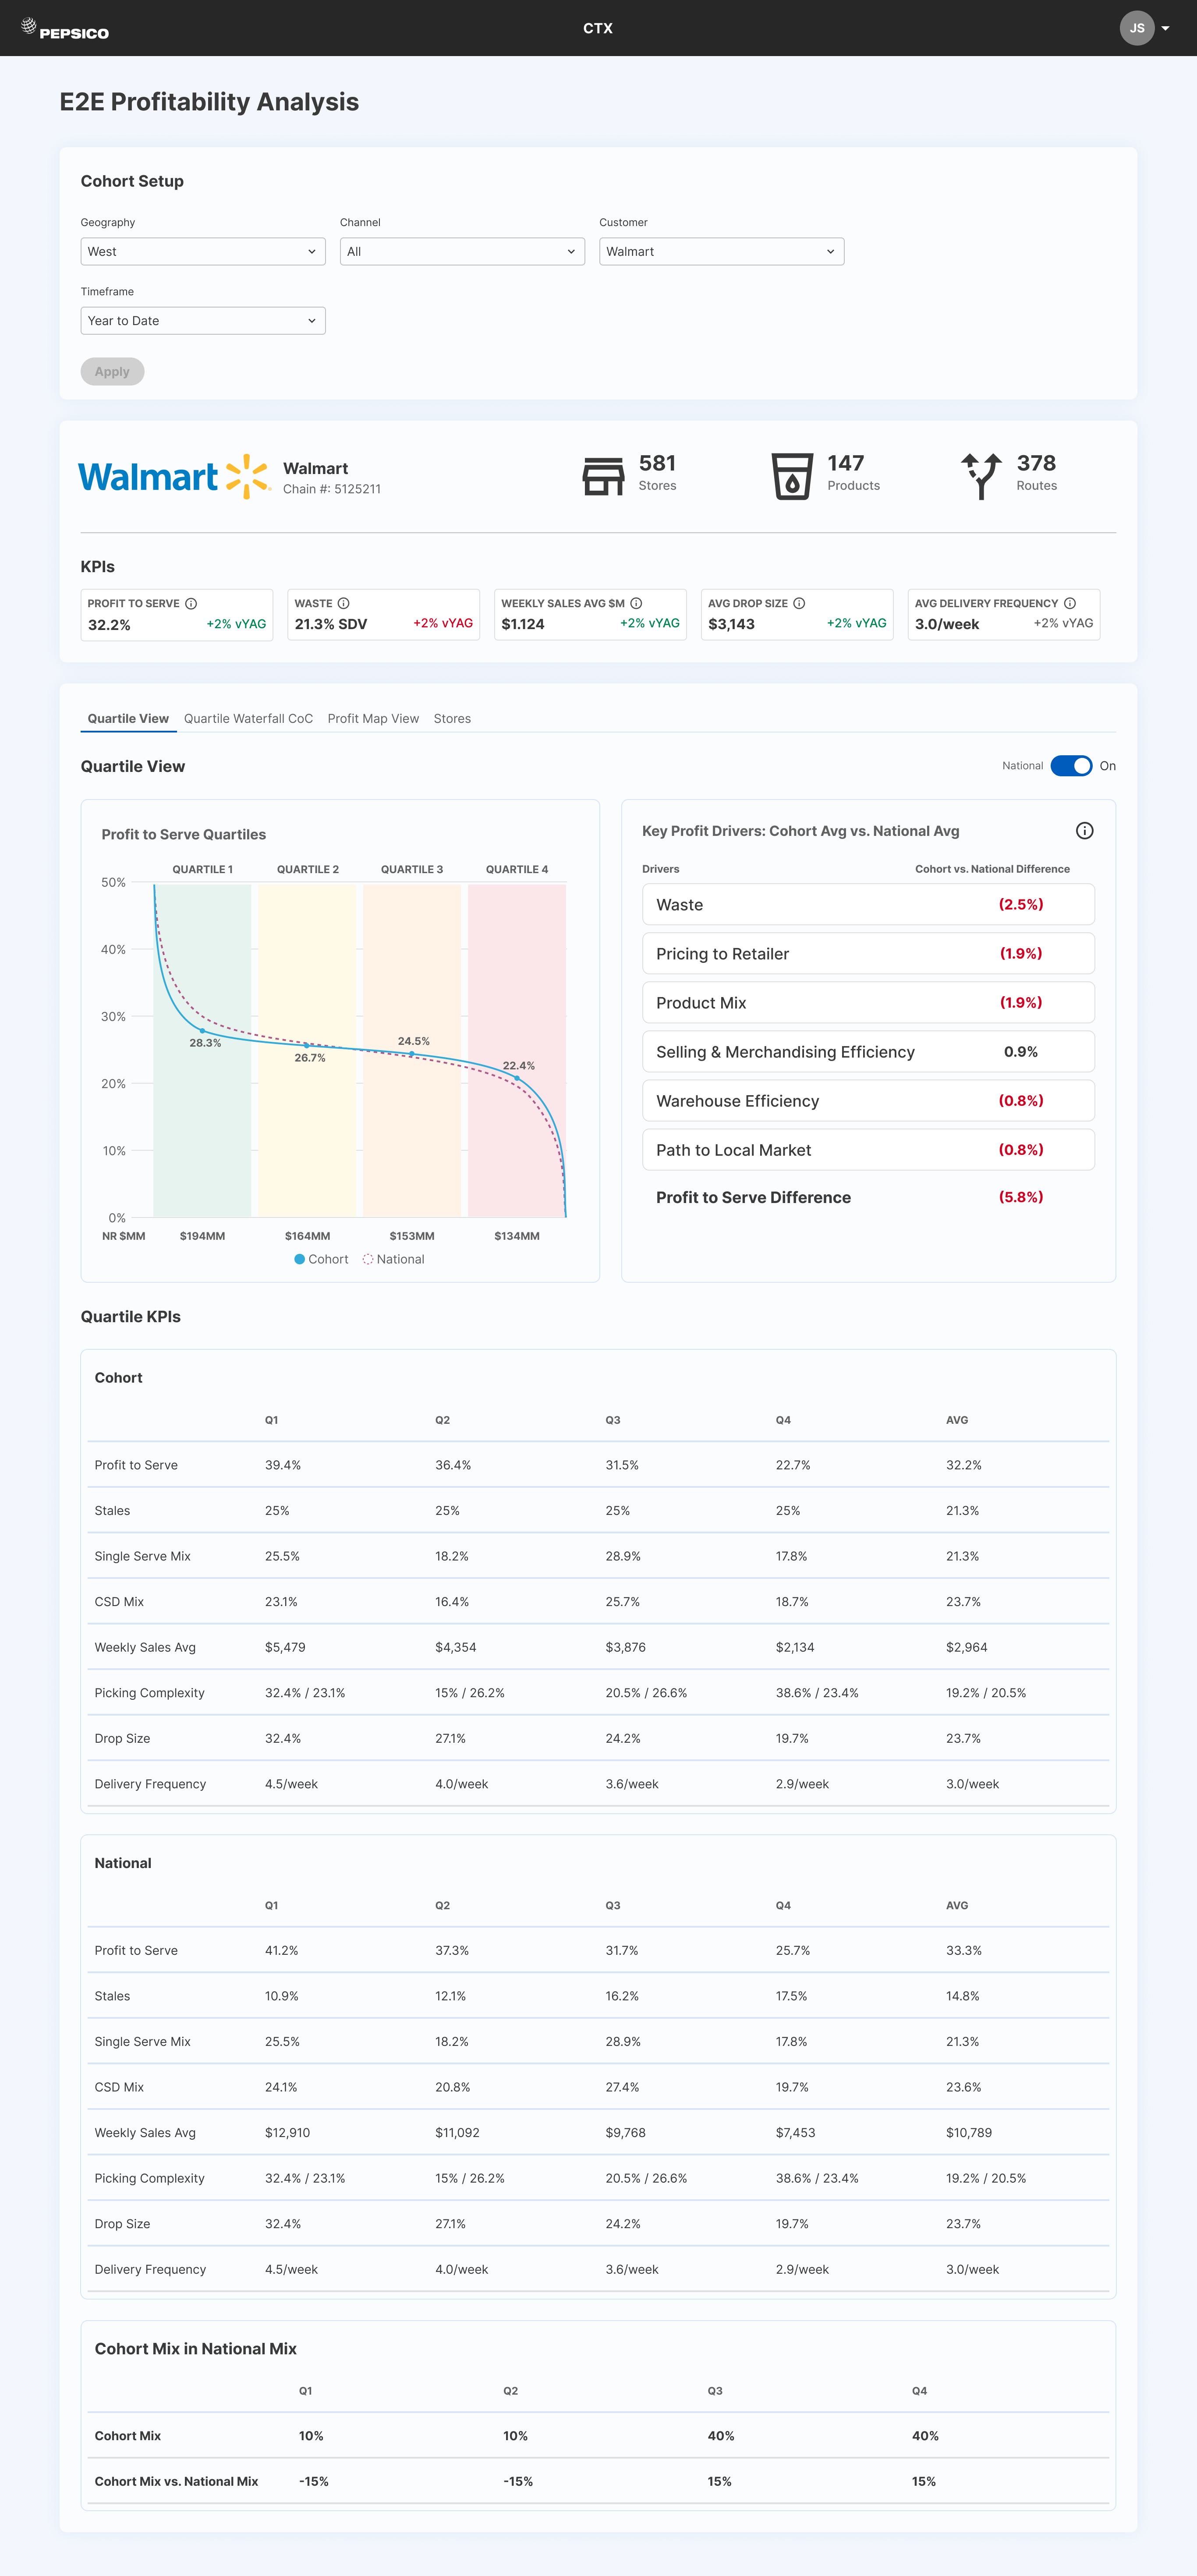Click the Routes fork arrow icon

point(981,476)
